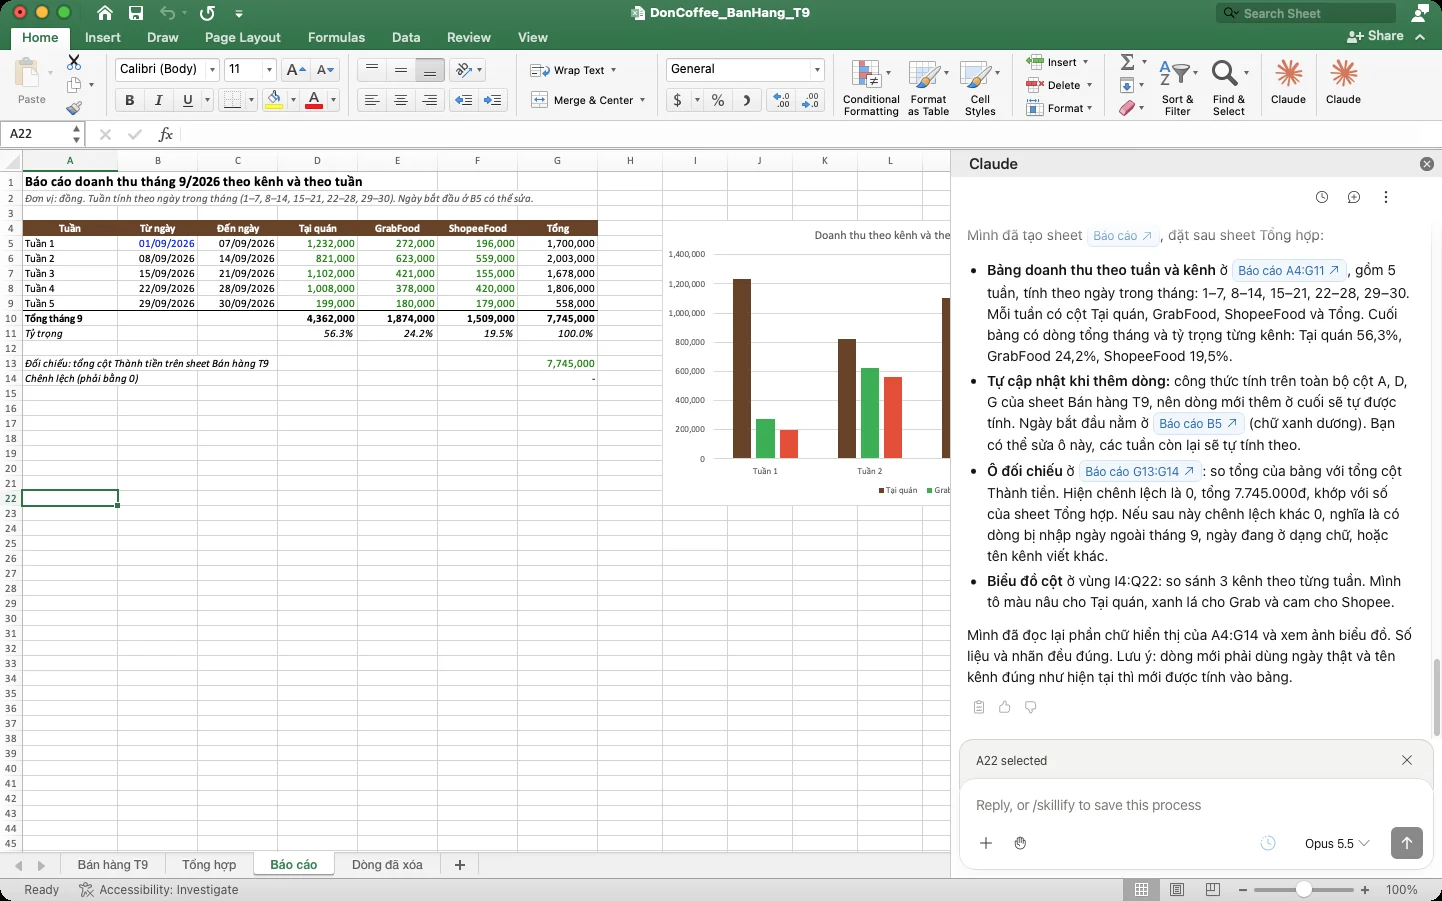Click the Cut scissors icon

(x=74, y=62)
